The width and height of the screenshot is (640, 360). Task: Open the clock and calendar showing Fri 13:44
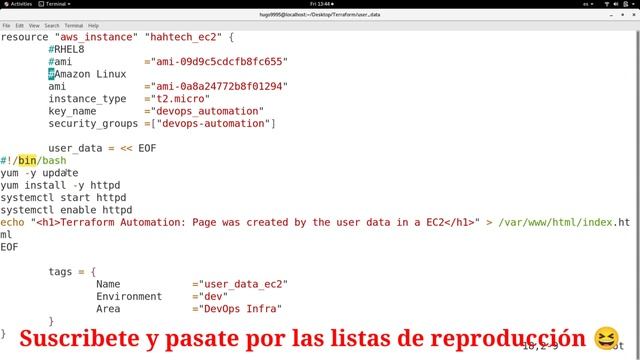point(322,4)
